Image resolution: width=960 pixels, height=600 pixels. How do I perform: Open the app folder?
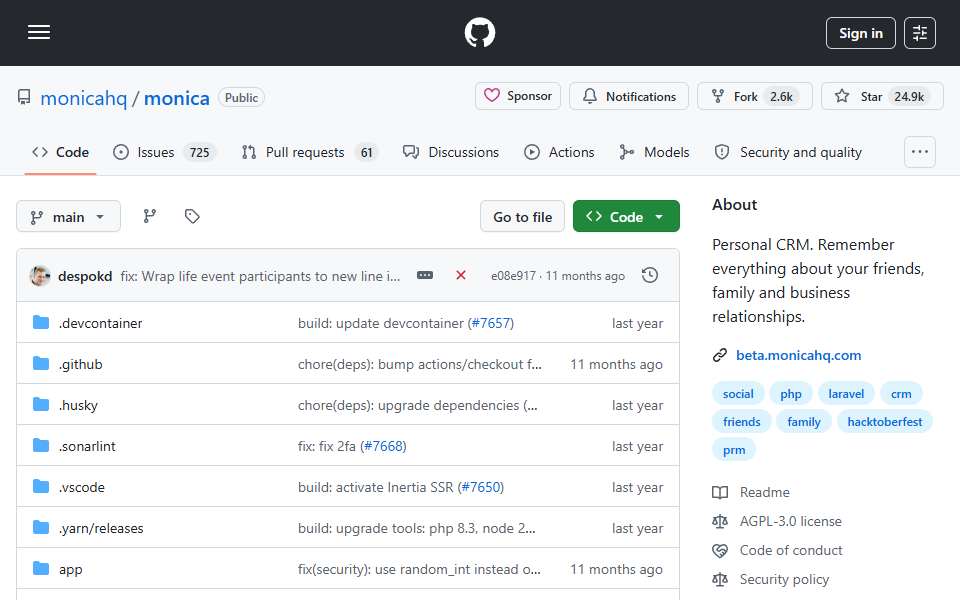tap(70, 569)
